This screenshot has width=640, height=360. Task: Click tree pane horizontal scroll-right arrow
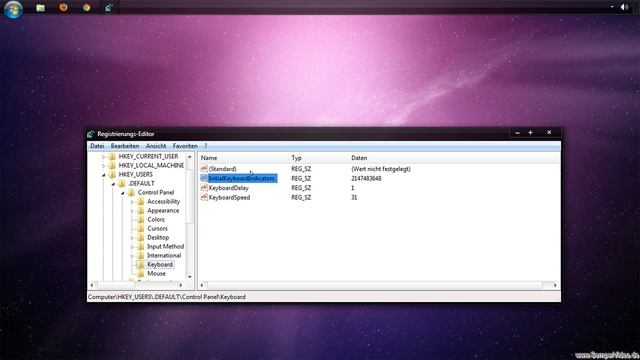click(181, 285)
